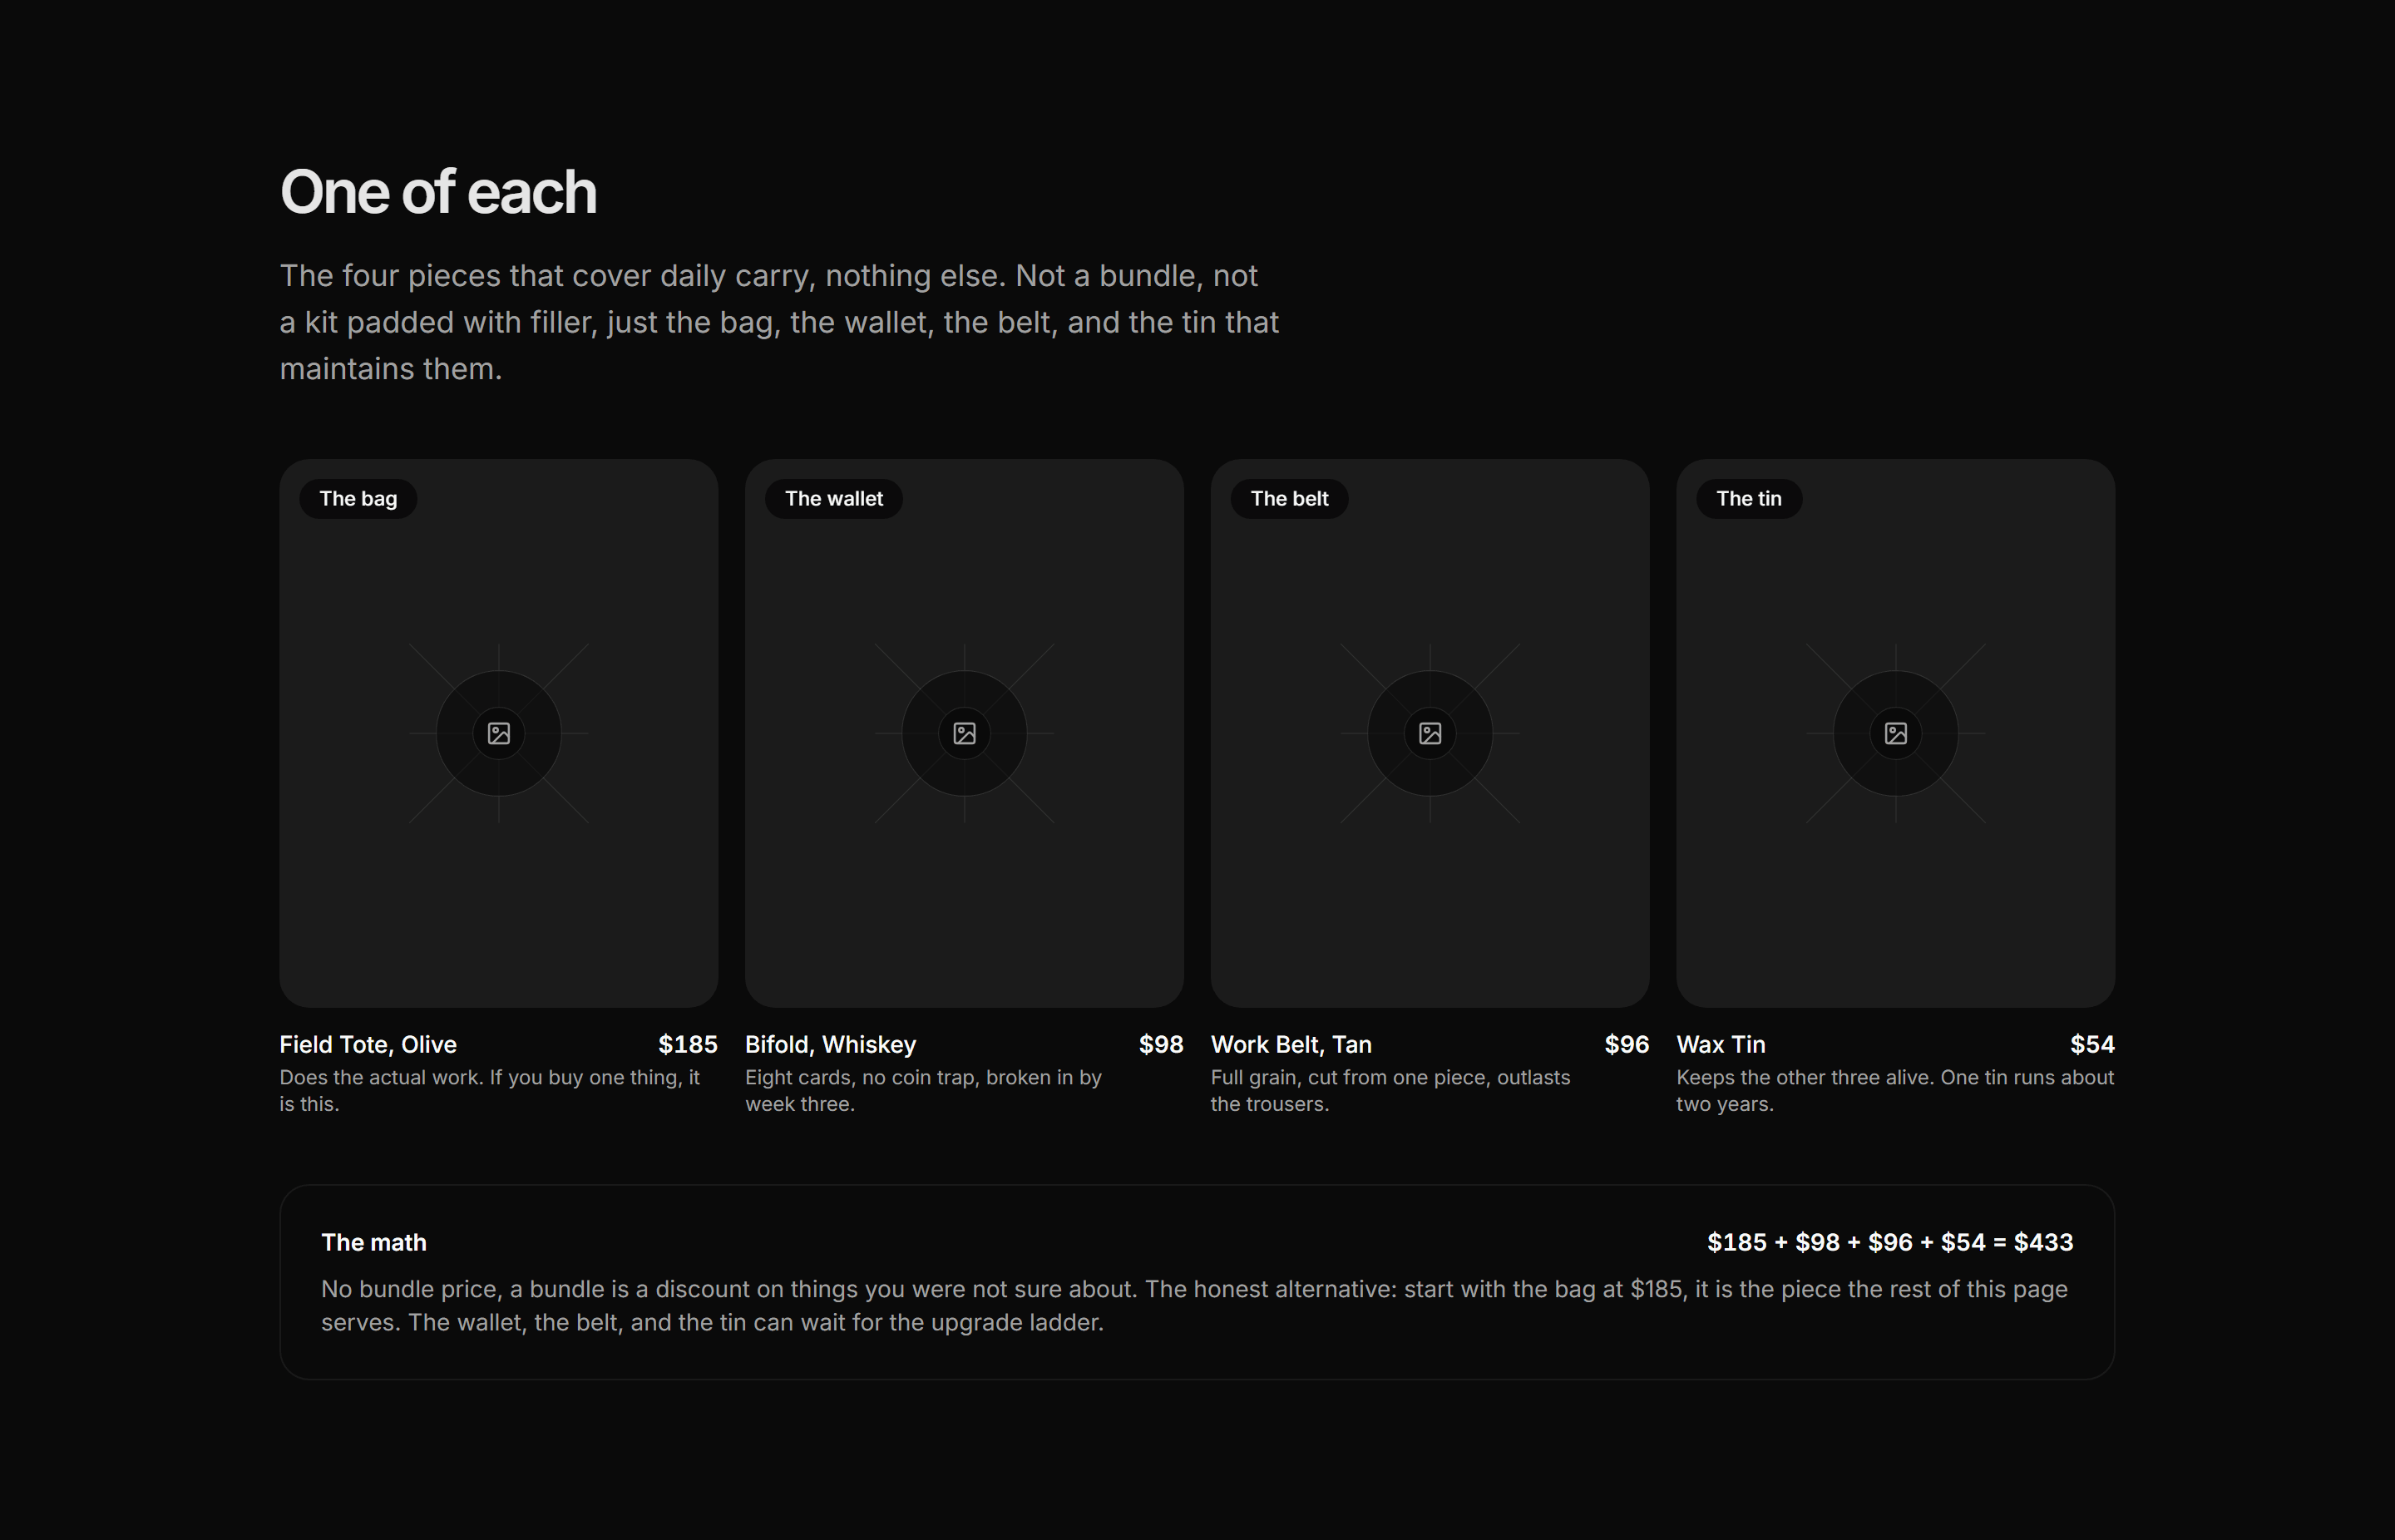
Task: Click the 'One of each' heading
Action: [x=438, y=191]
